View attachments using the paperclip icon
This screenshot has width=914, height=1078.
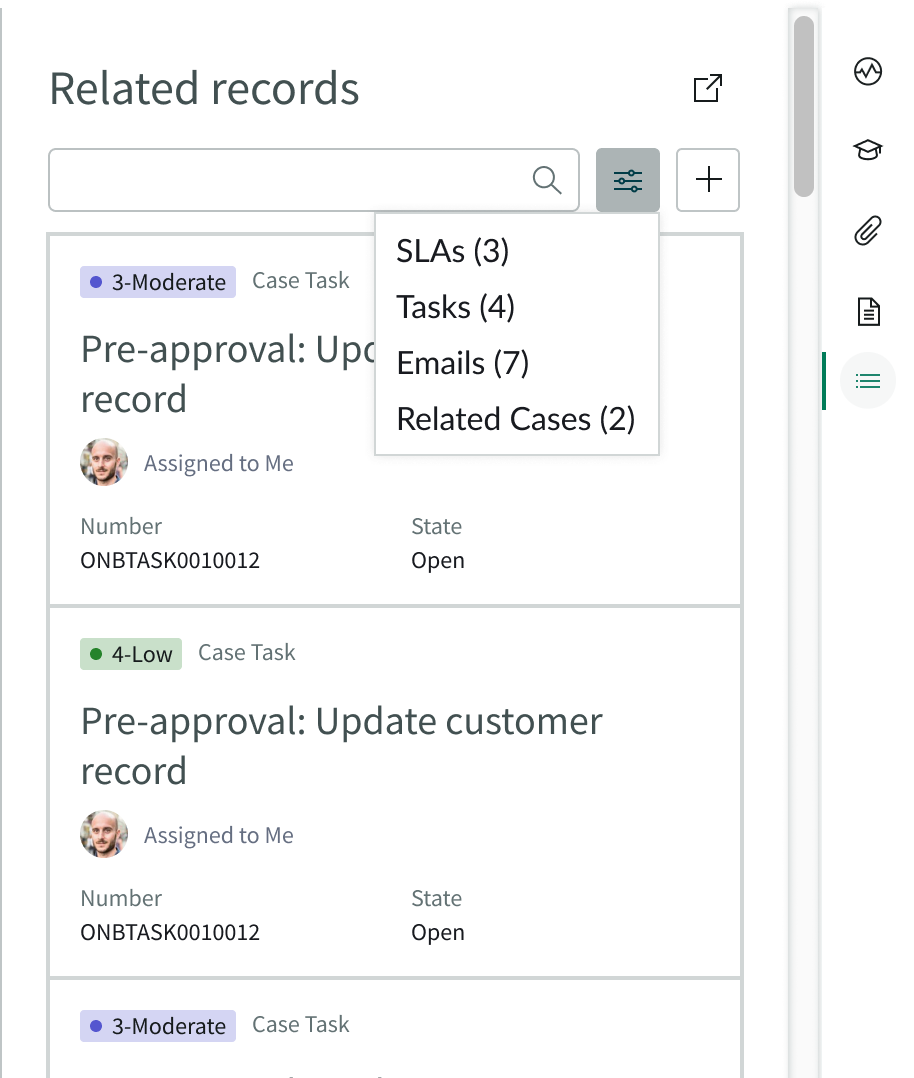(x=867, y=229)
